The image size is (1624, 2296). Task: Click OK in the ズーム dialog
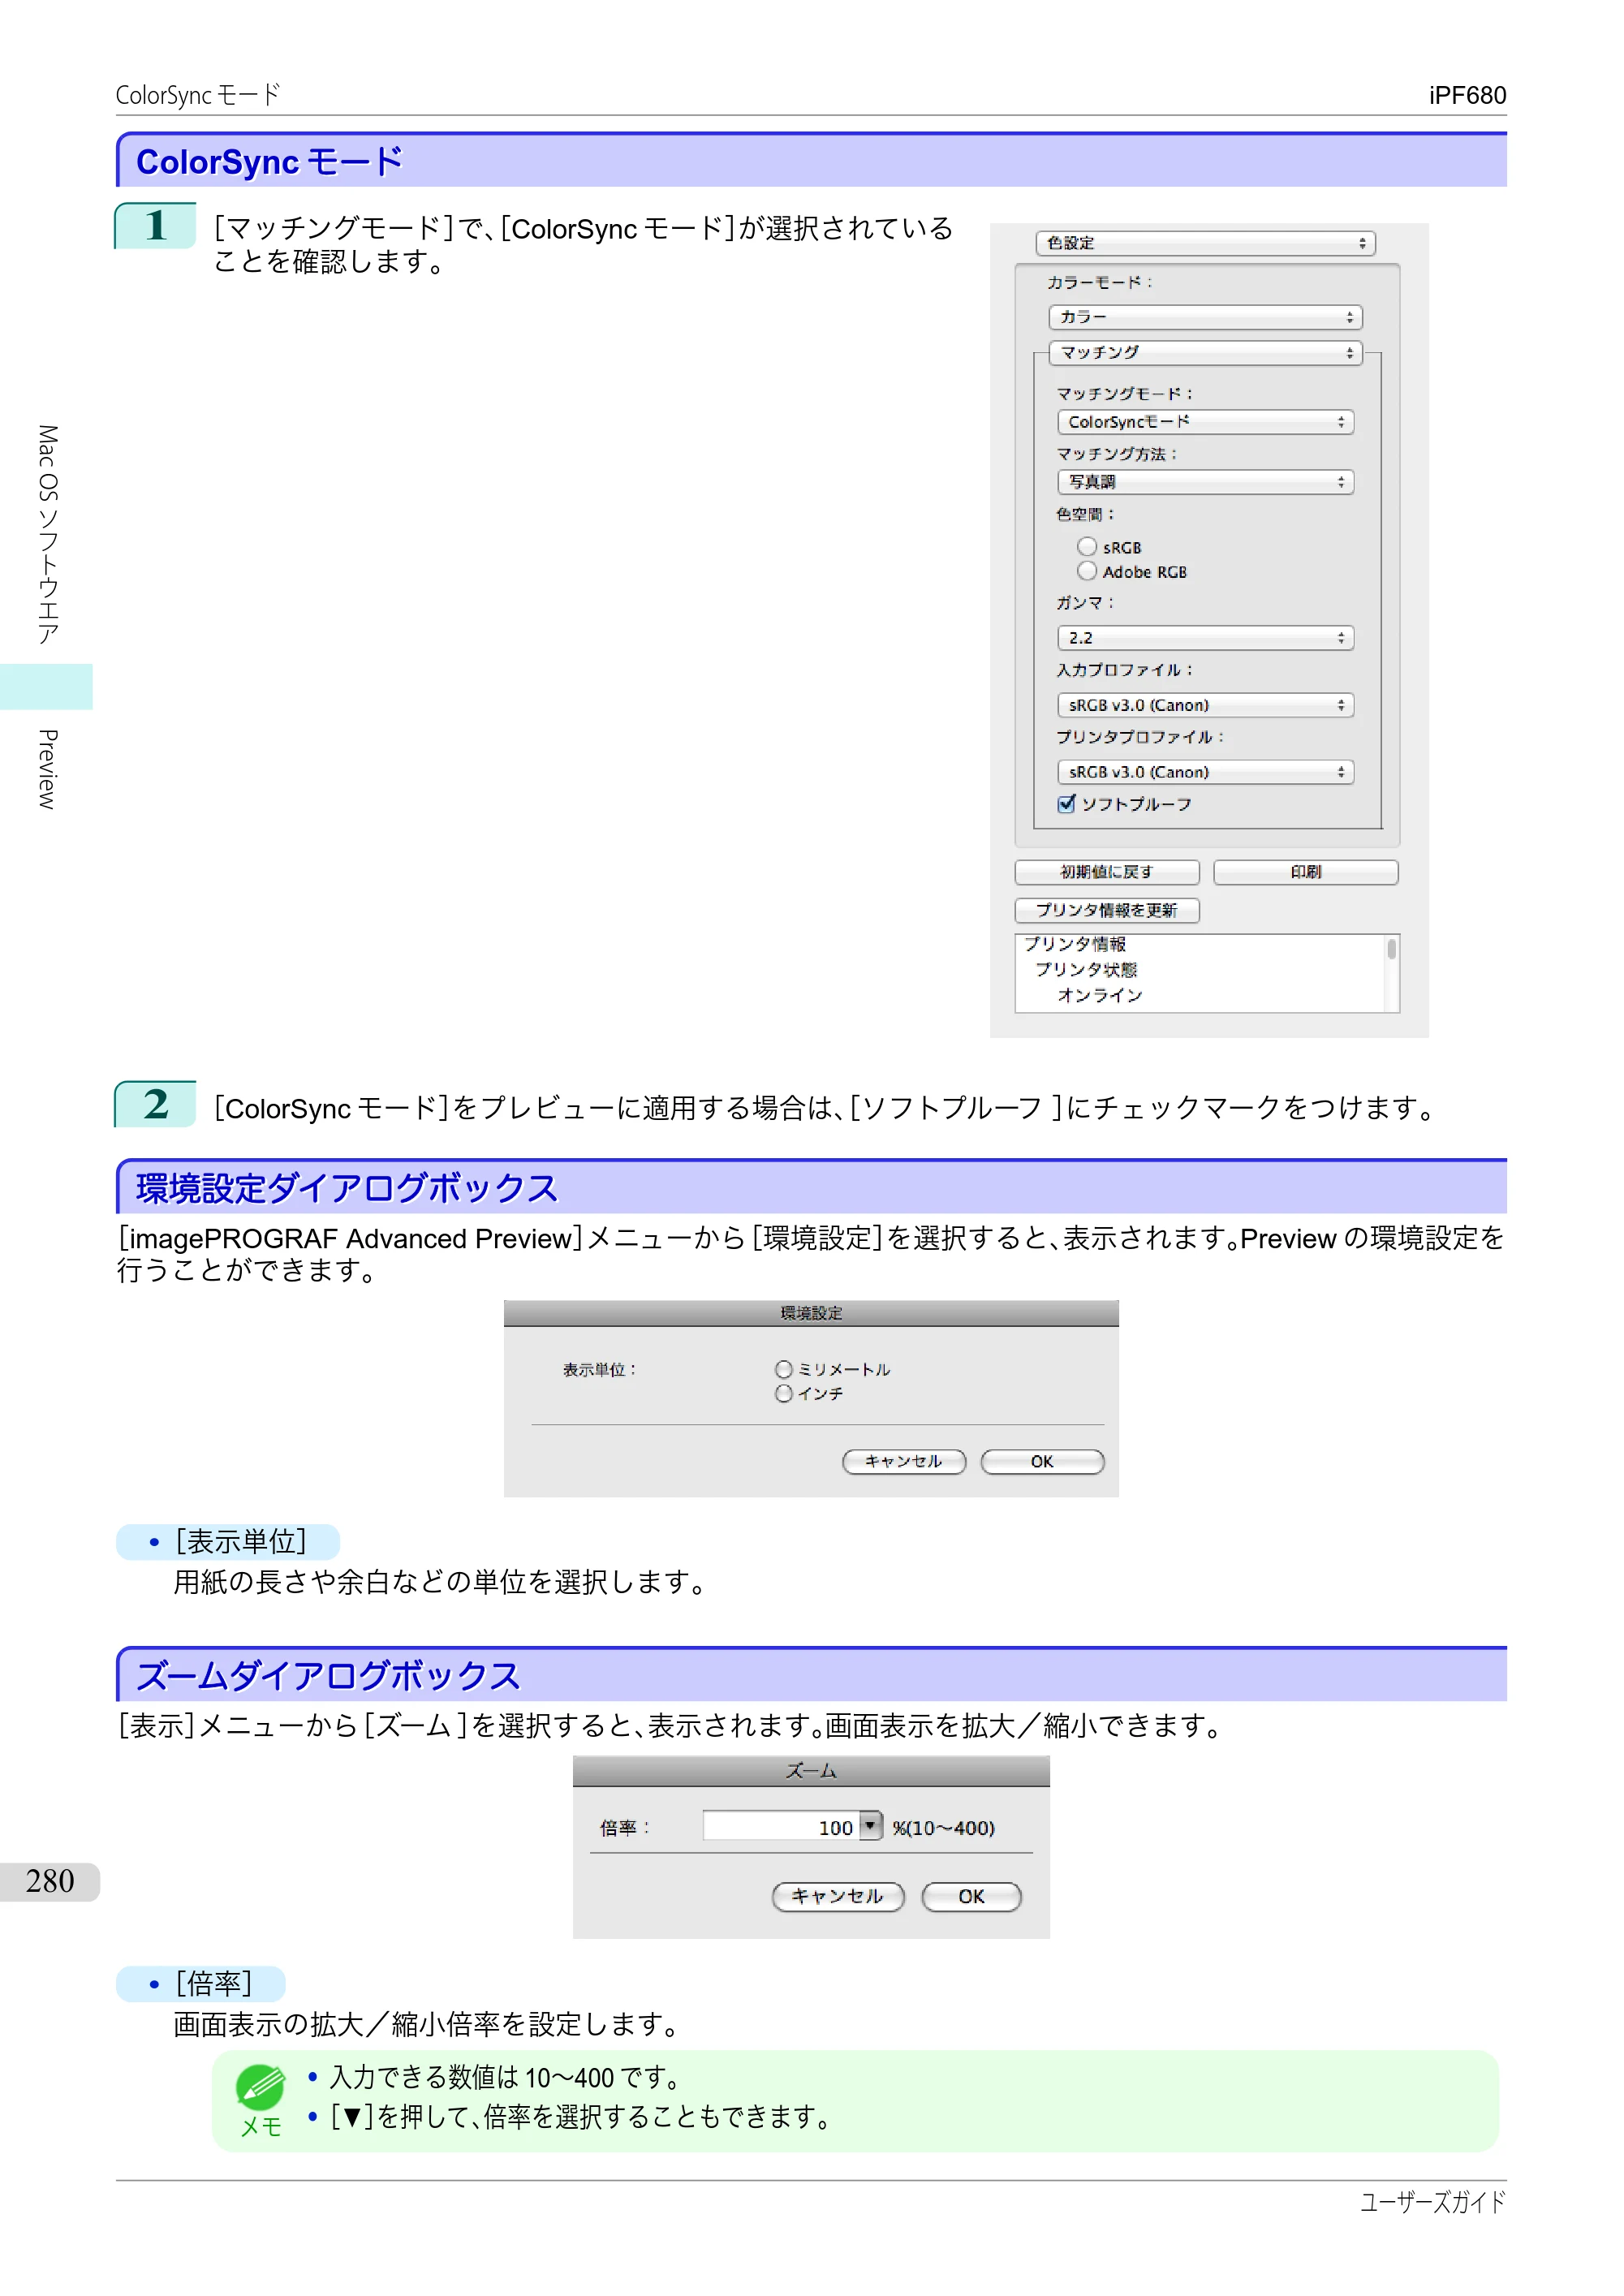click(971, 1897)
